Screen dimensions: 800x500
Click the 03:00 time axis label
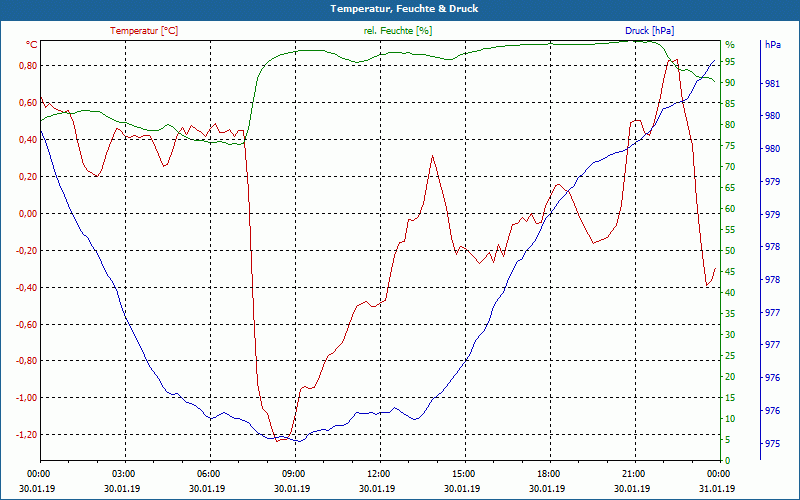point(123,473)
